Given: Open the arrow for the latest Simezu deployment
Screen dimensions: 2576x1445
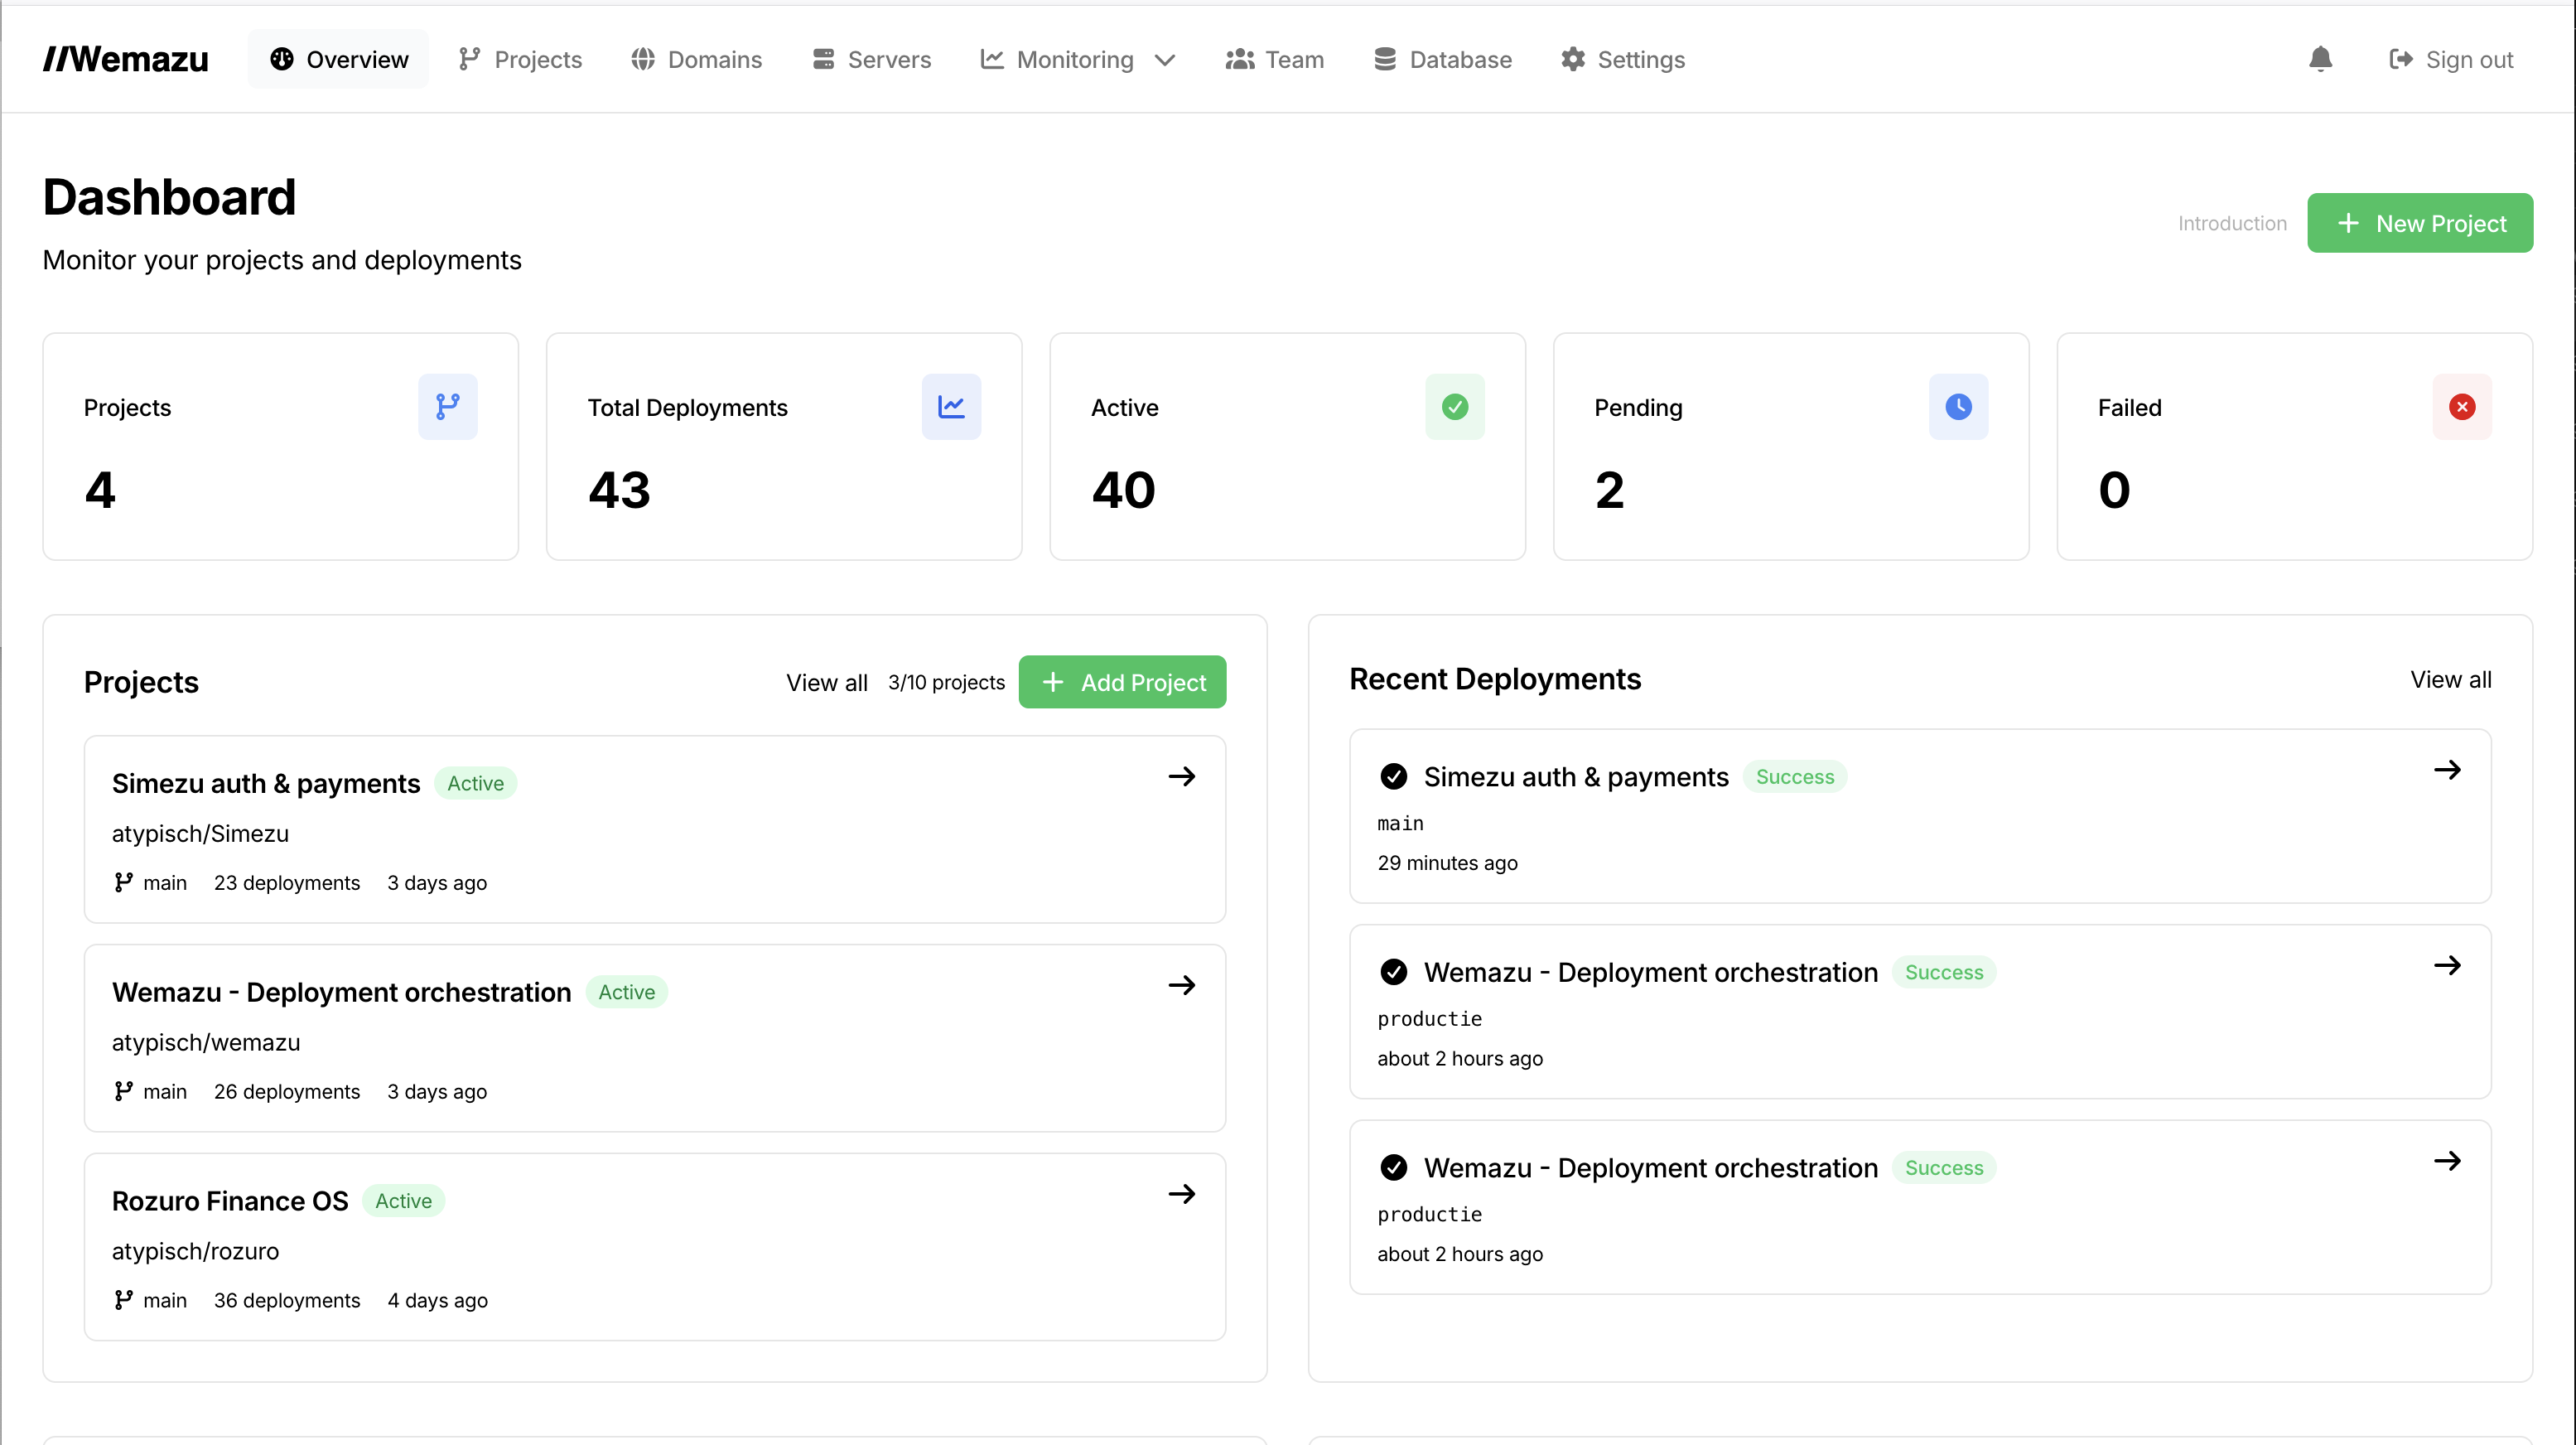Looking at the screenshot, I should [2448, 769].
